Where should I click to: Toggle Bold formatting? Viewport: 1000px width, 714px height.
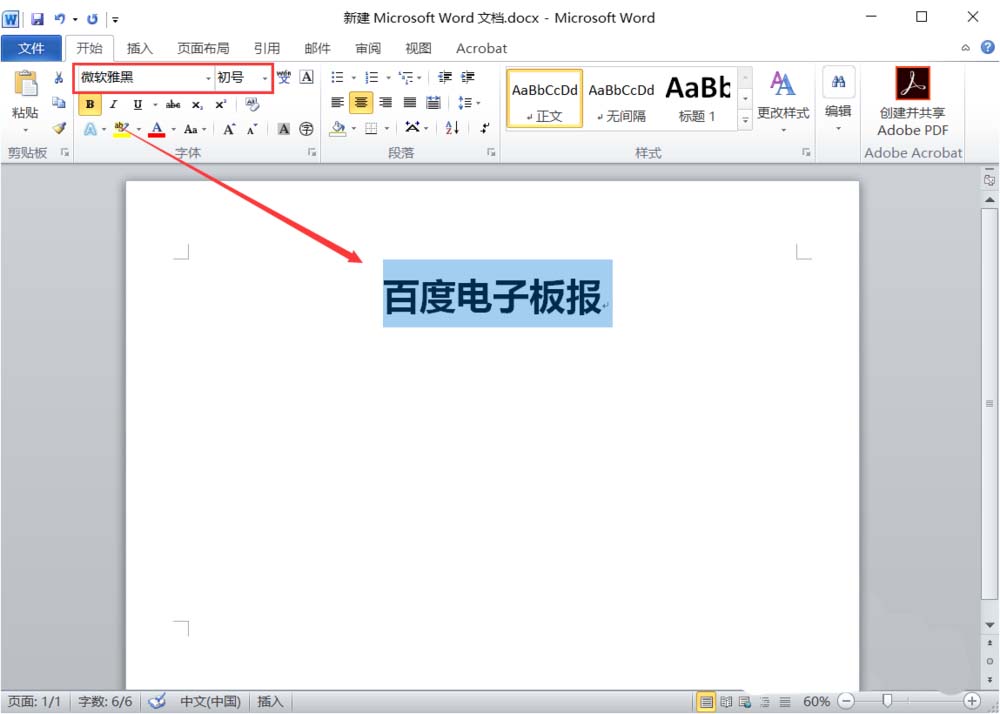(x=90, y=105)
